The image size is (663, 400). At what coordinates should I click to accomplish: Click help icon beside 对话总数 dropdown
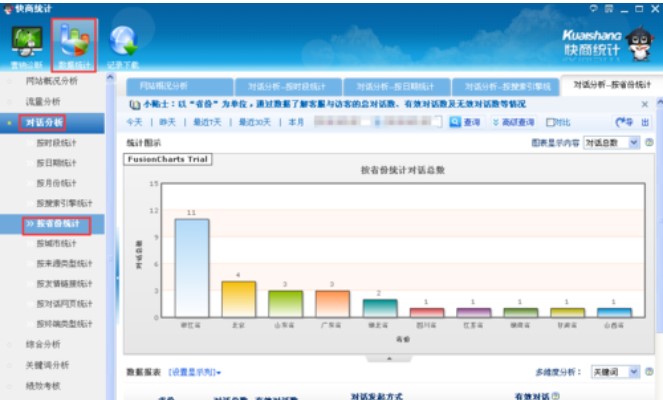pyautogui.click(x=649, y=142)
